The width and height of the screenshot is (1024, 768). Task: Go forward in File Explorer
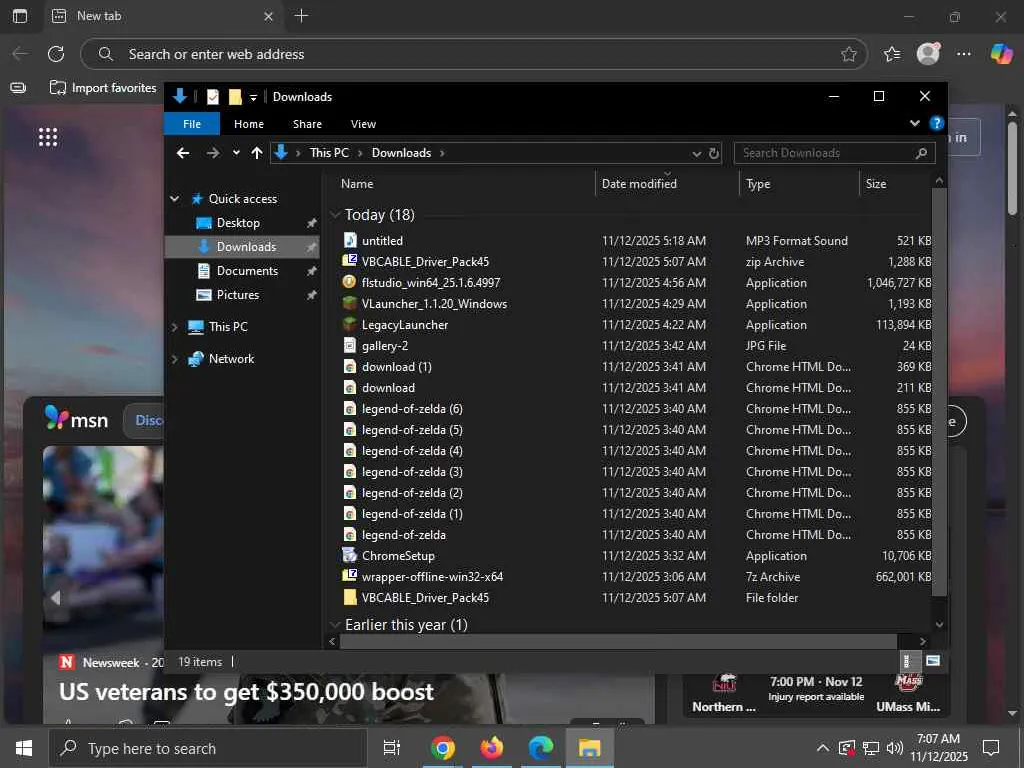tap(213, 153)
